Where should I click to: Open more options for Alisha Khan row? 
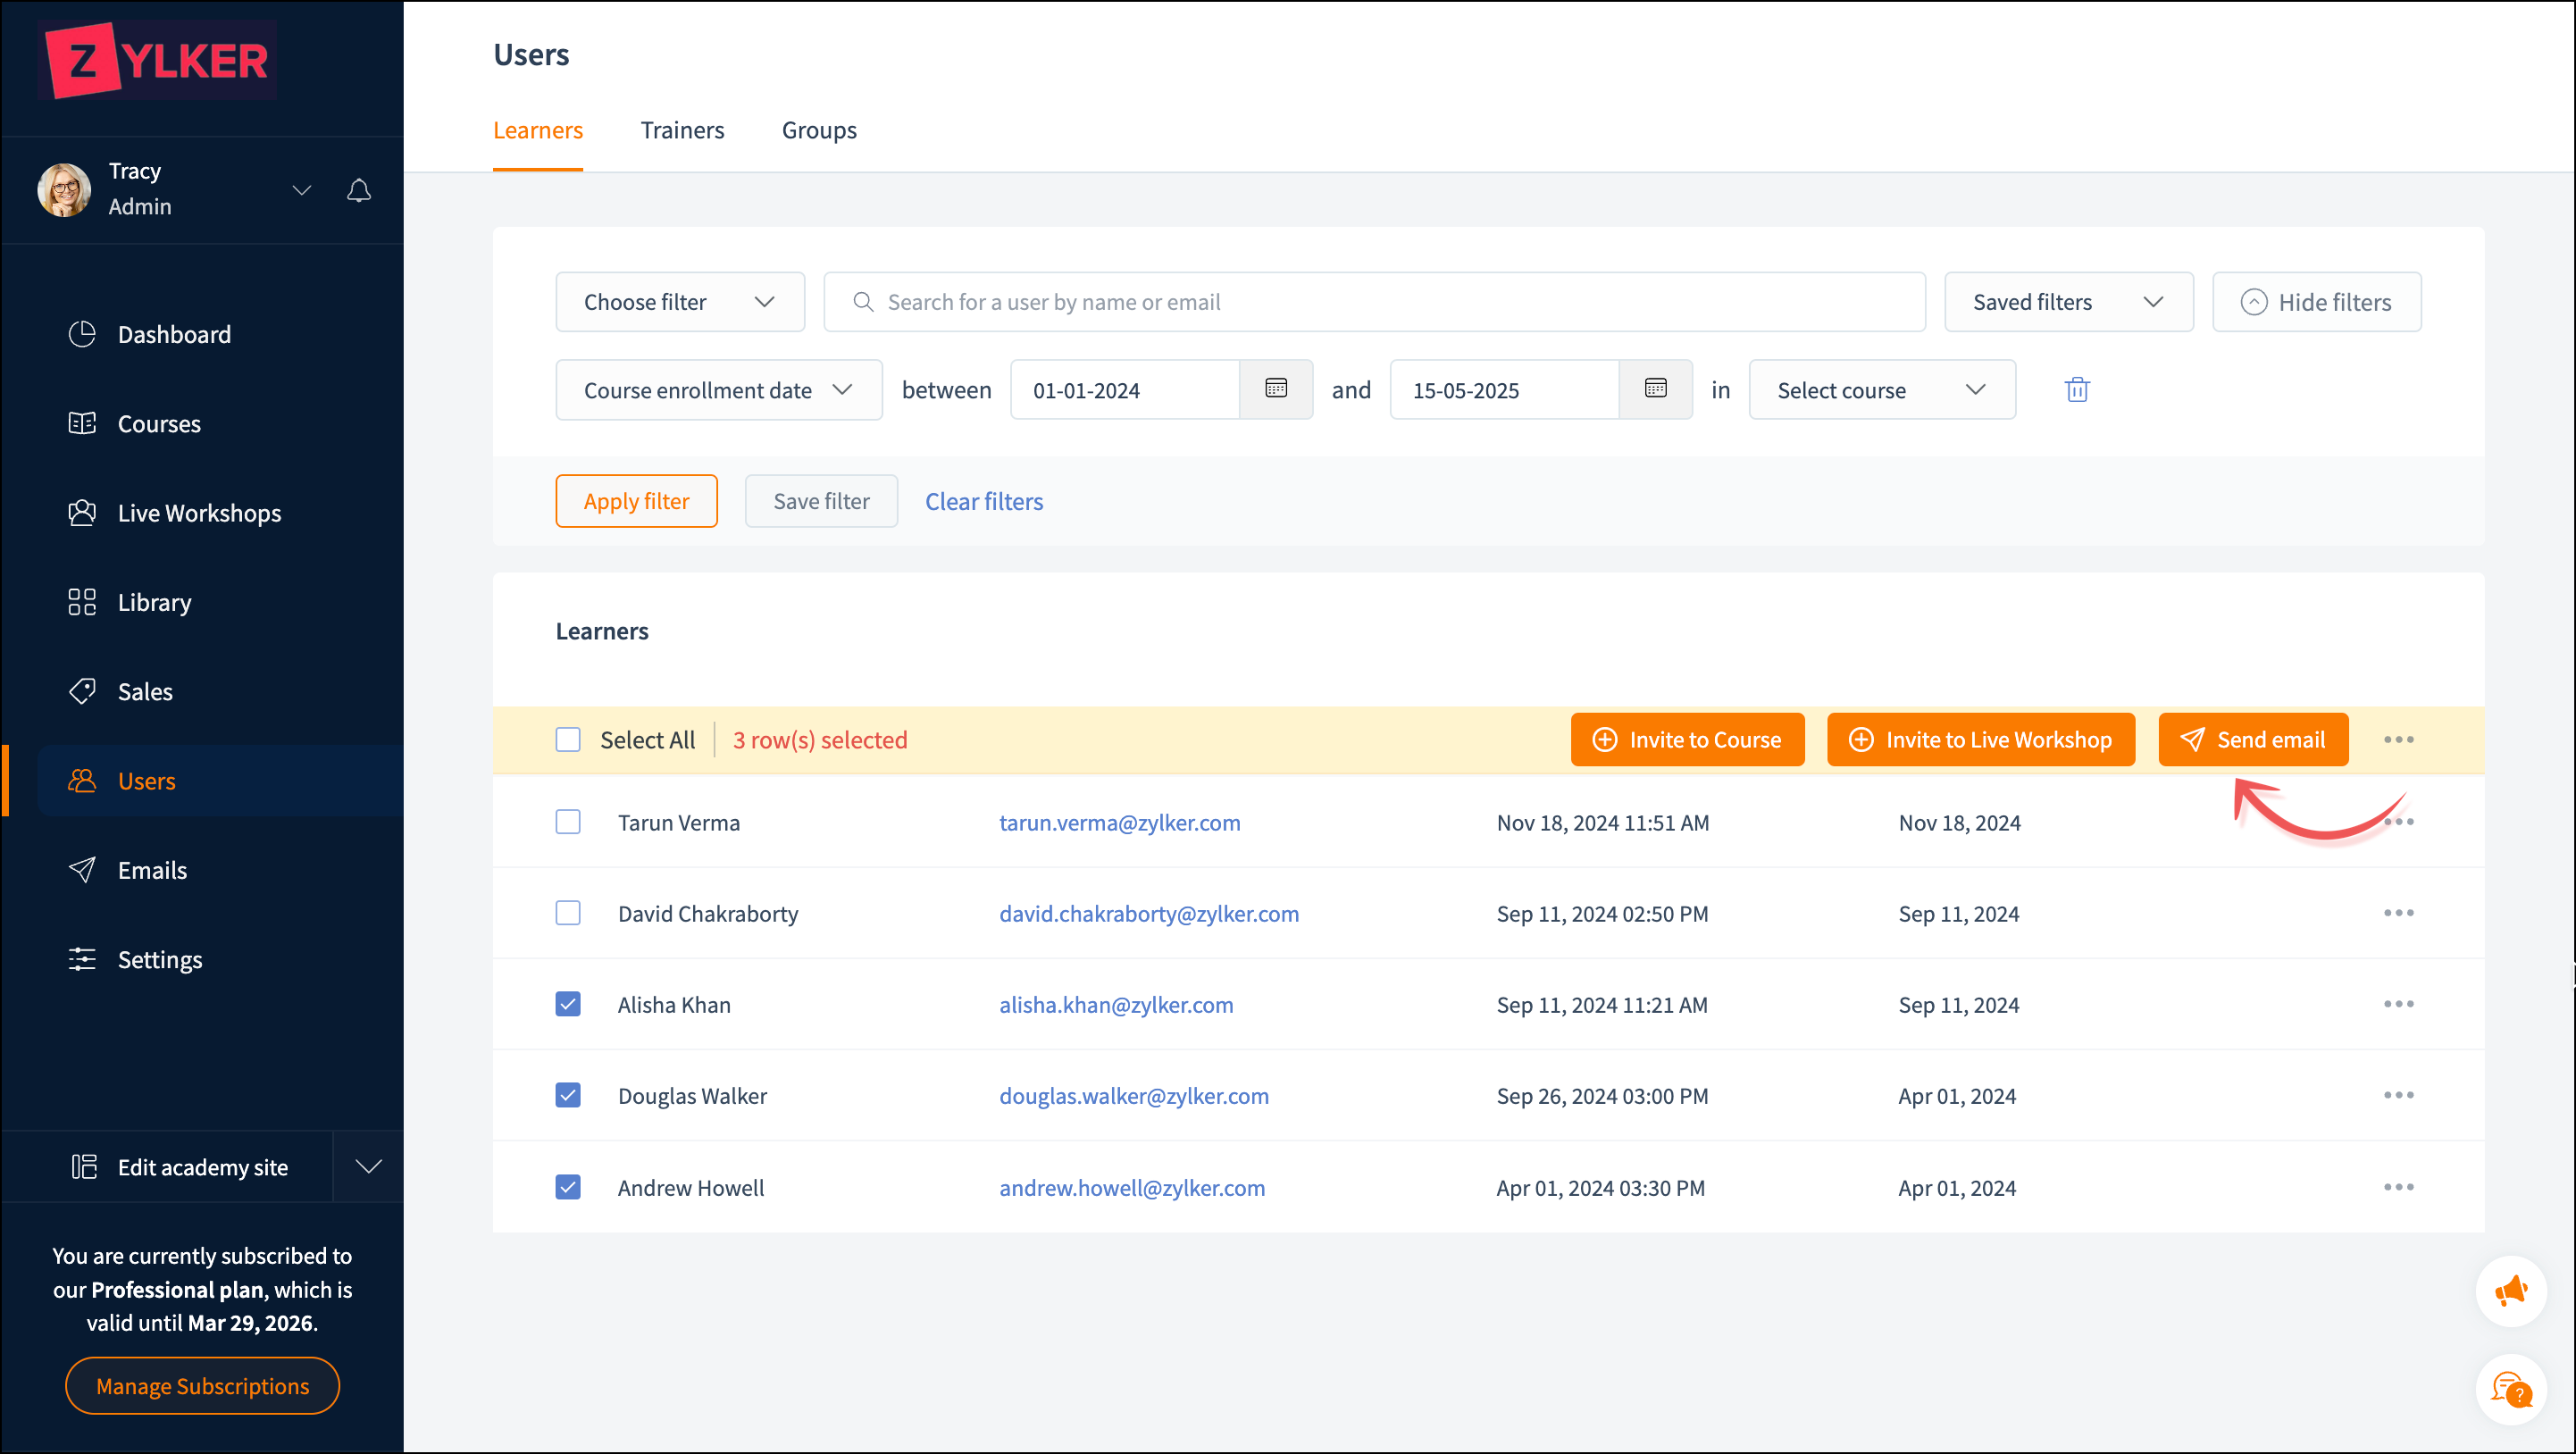(2398, 1004)
